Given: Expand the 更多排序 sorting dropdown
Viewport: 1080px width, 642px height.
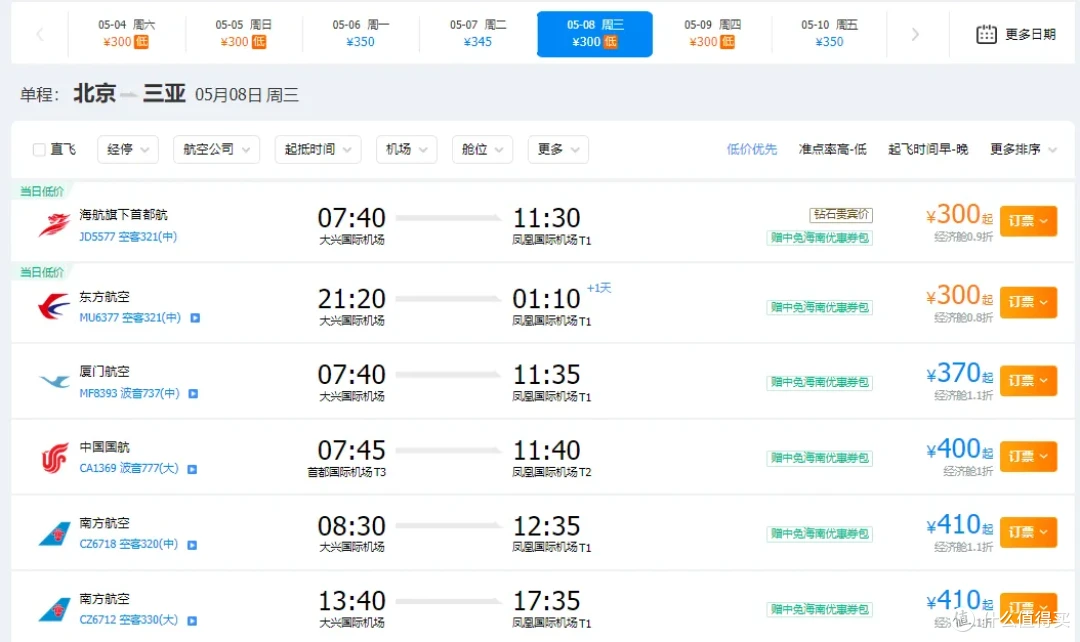Looking at the screenshot, I should point(1023,149).
